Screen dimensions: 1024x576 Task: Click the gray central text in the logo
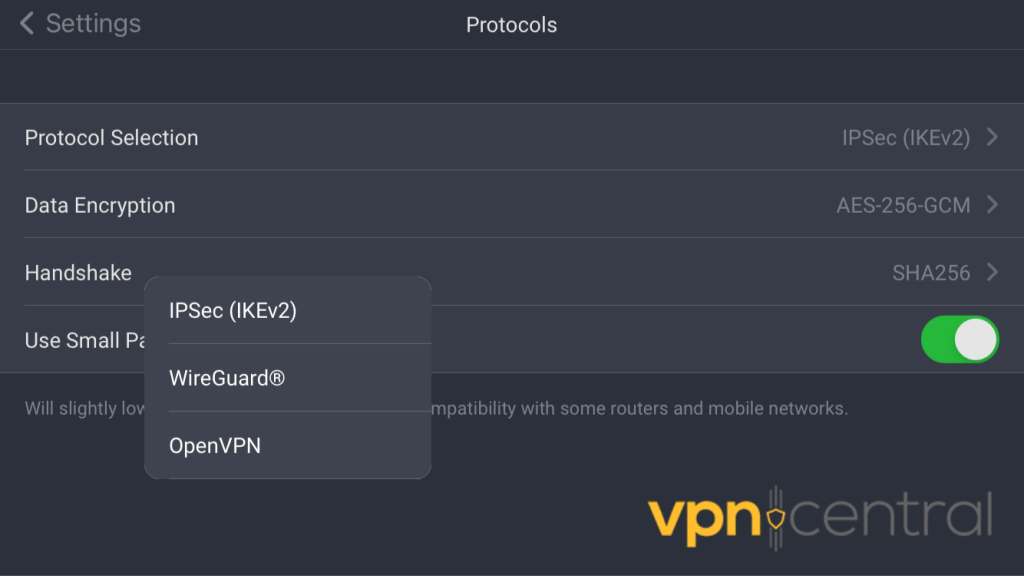point(890,516)
